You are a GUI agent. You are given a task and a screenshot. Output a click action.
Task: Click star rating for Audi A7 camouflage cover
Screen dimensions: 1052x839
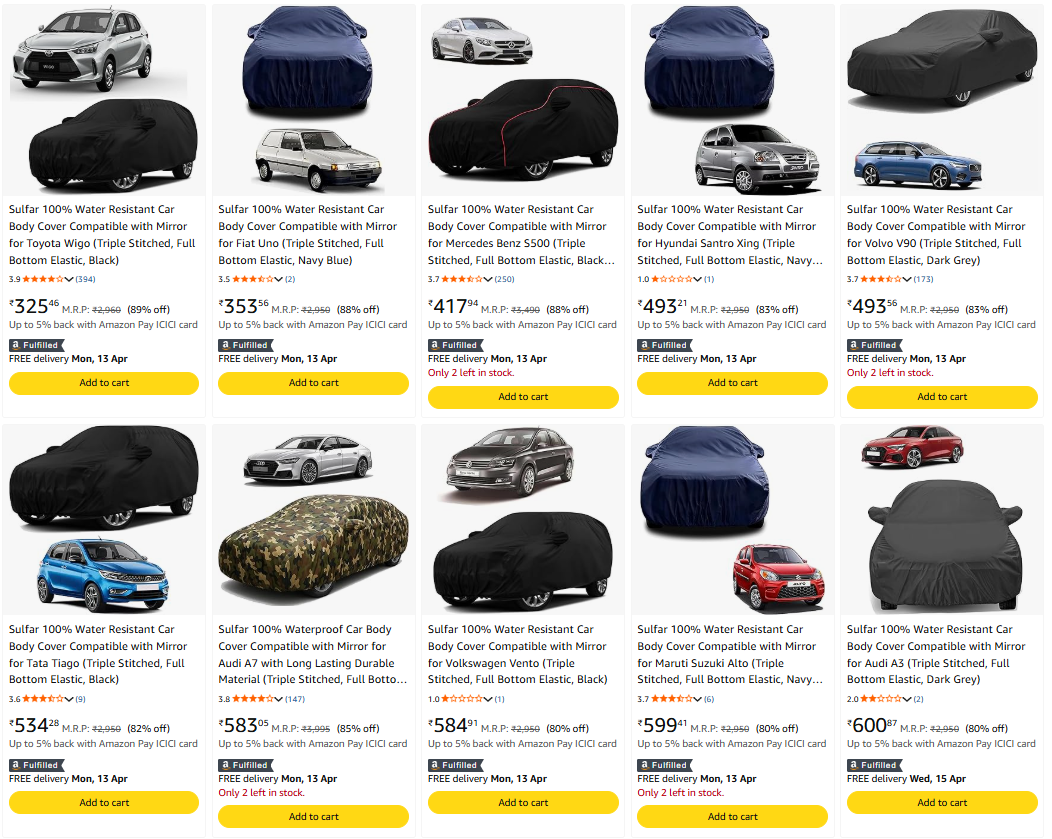[x=252, y=699]
